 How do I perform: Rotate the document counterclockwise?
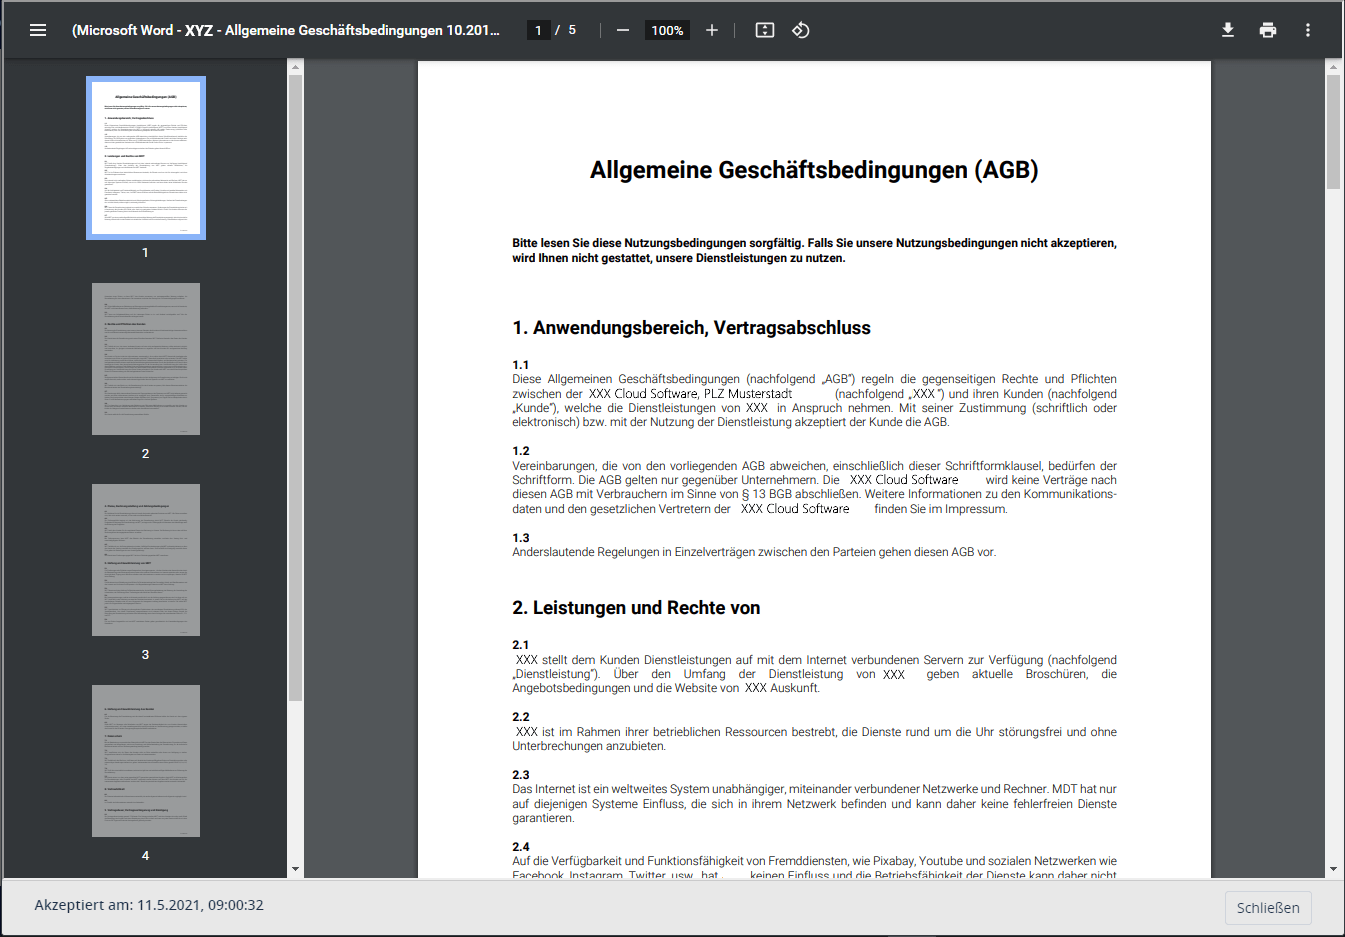(x=801, y=30)
